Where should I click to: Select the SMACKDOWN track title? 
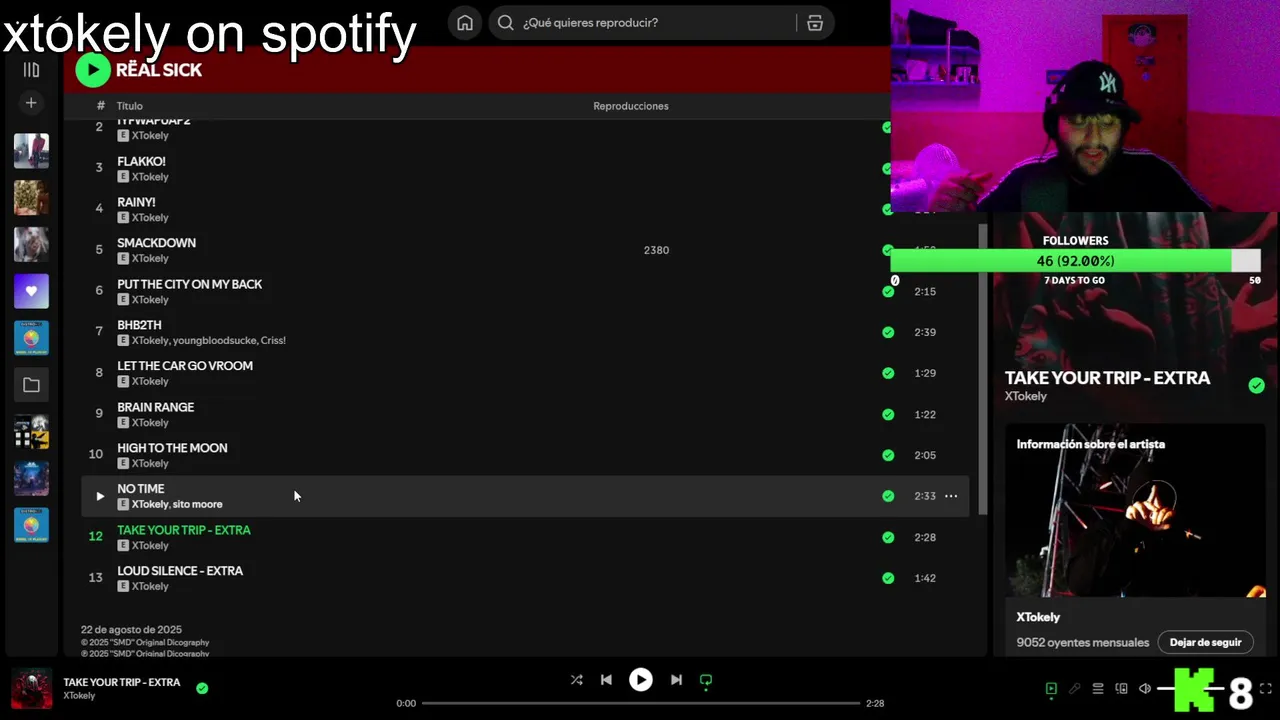[x=156, y=243]
